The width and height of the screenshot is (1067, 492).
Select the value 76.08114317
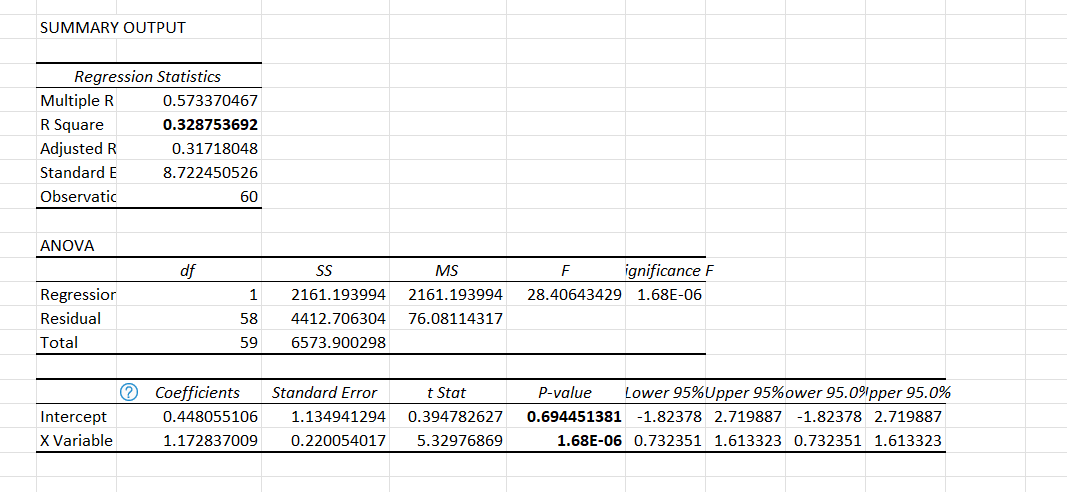pyautogui.click(x=455, y=318)
